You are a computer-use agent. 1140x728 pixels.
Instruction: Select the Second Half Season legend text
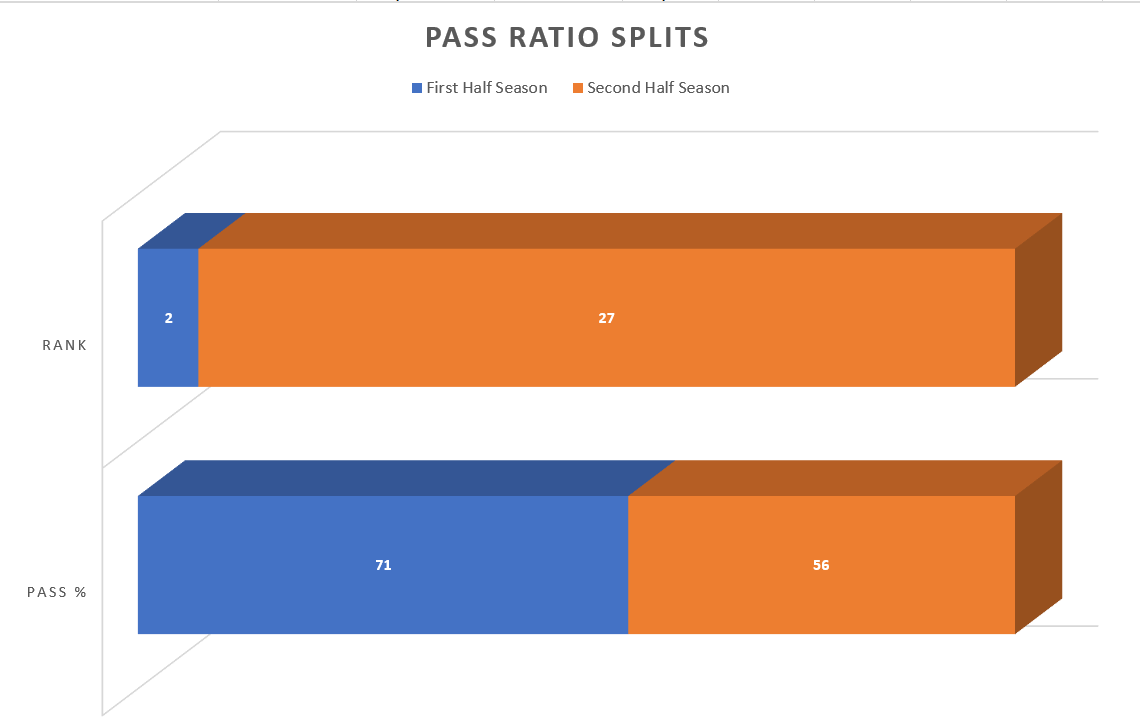pyautogui.click(x=658, y=88)
